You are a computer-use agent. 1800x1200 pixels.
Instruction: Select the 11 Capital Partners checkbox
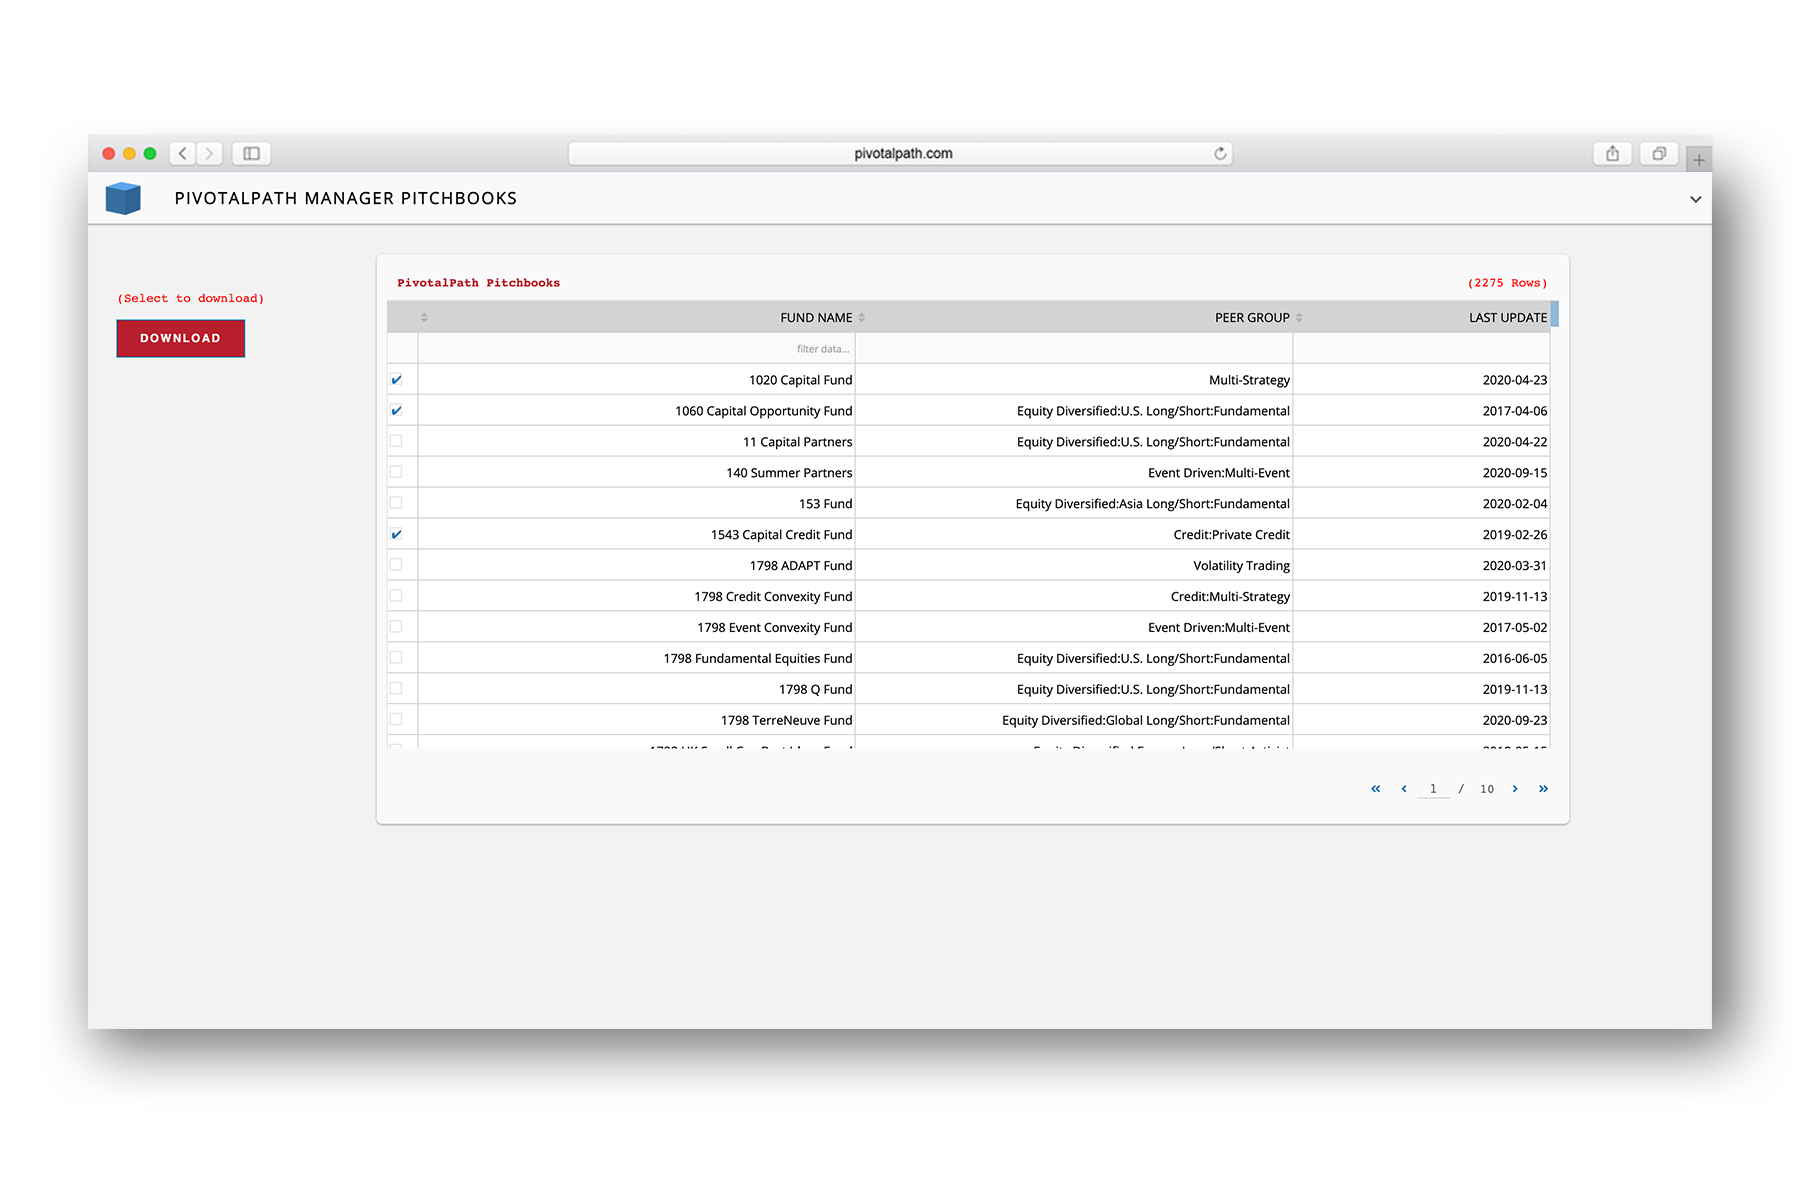pos(397,441)
